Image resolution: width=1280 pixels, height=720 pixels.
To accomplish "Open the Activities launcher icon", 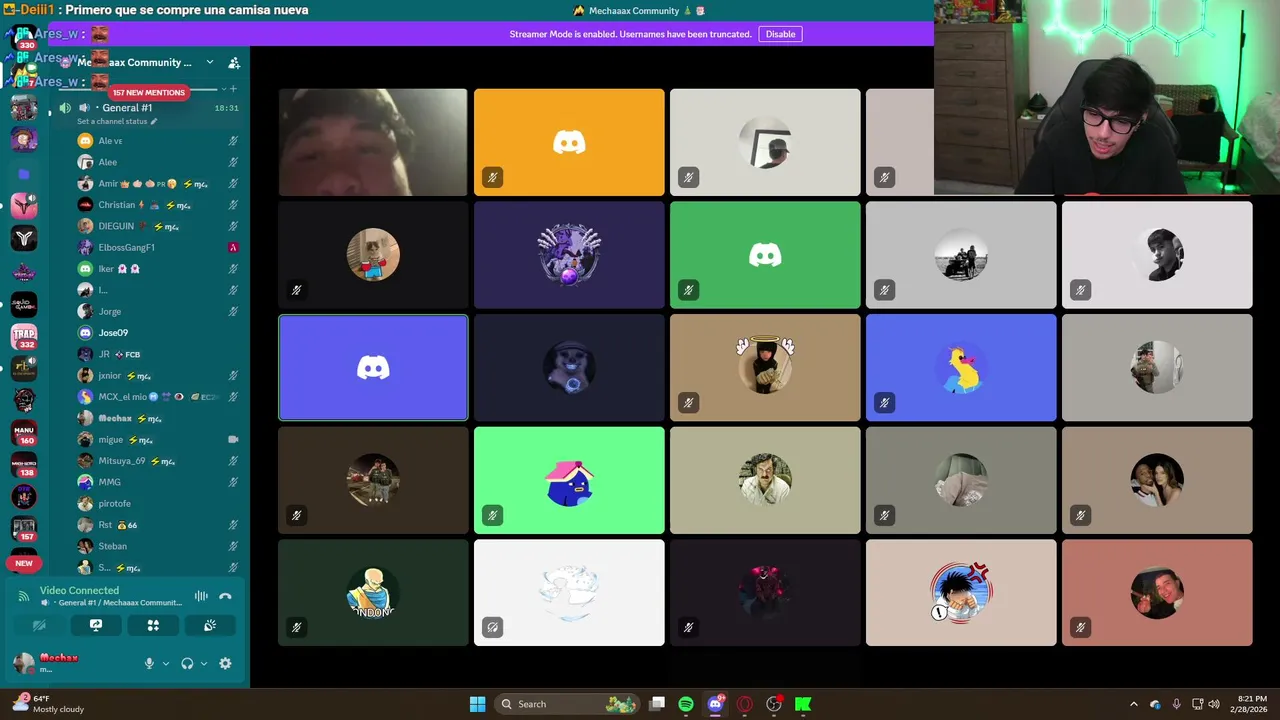I will click(153, 625).
